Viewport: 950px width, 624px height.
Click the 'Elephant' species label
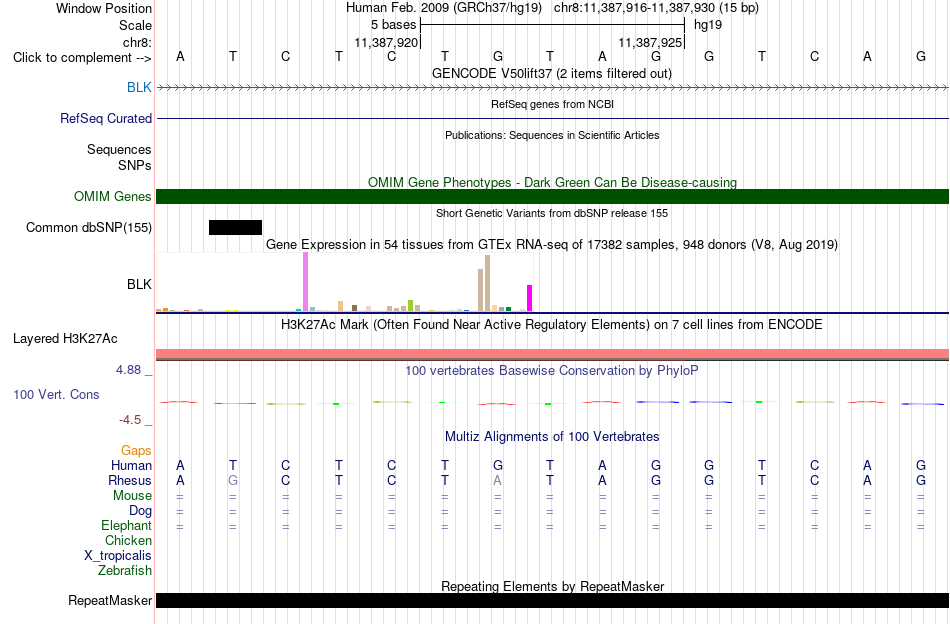pyautogui.click(x=126, y=525)
